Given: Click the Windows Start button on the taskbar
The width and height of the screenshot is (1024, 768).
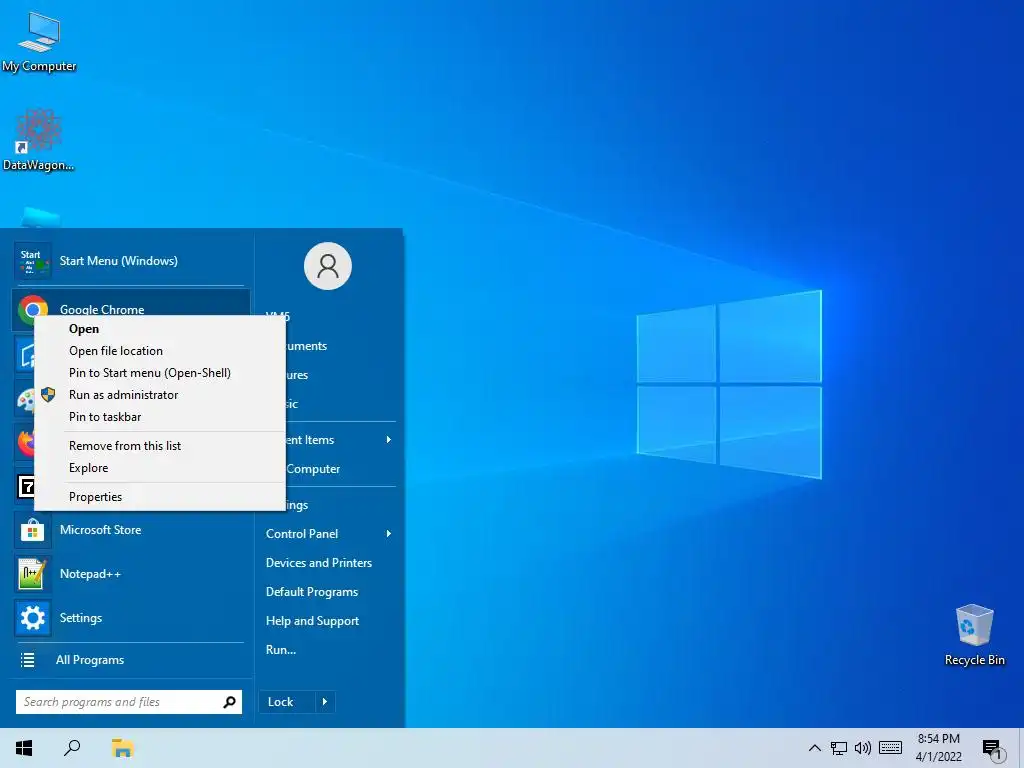Looking at the screenshot, I should tap(24, 748).
